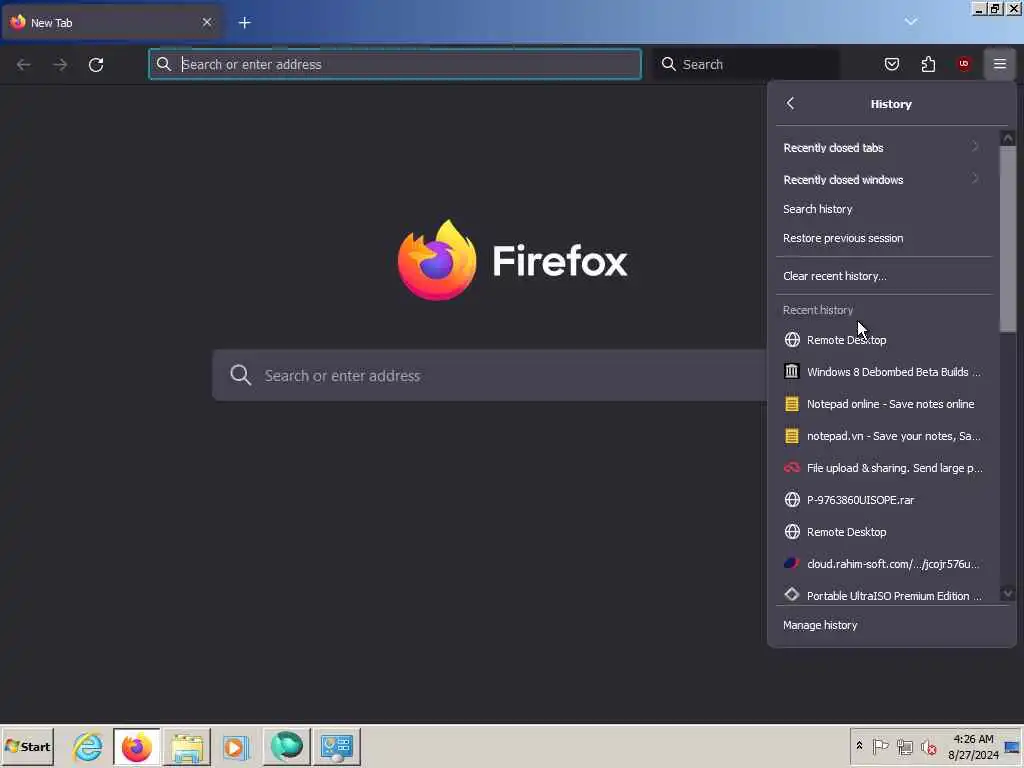1024x768 pixels.
Task: Focus the toolbar Search box
Action: (x=745, y=64)
